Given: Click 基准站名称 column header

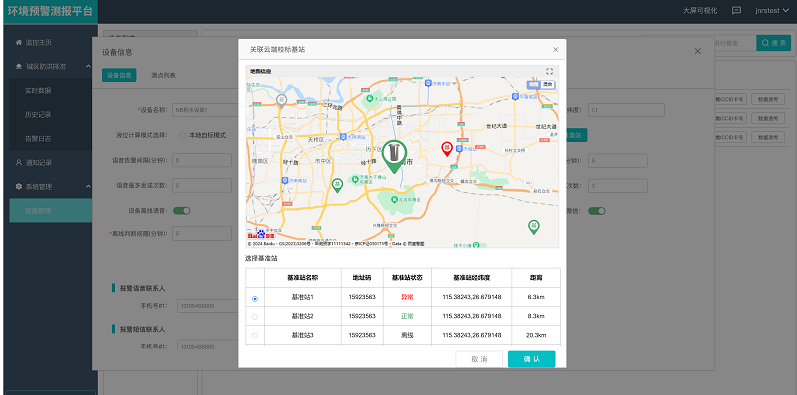Looking at the screenshot, I should pyautogui.click(x=302, y=278).
